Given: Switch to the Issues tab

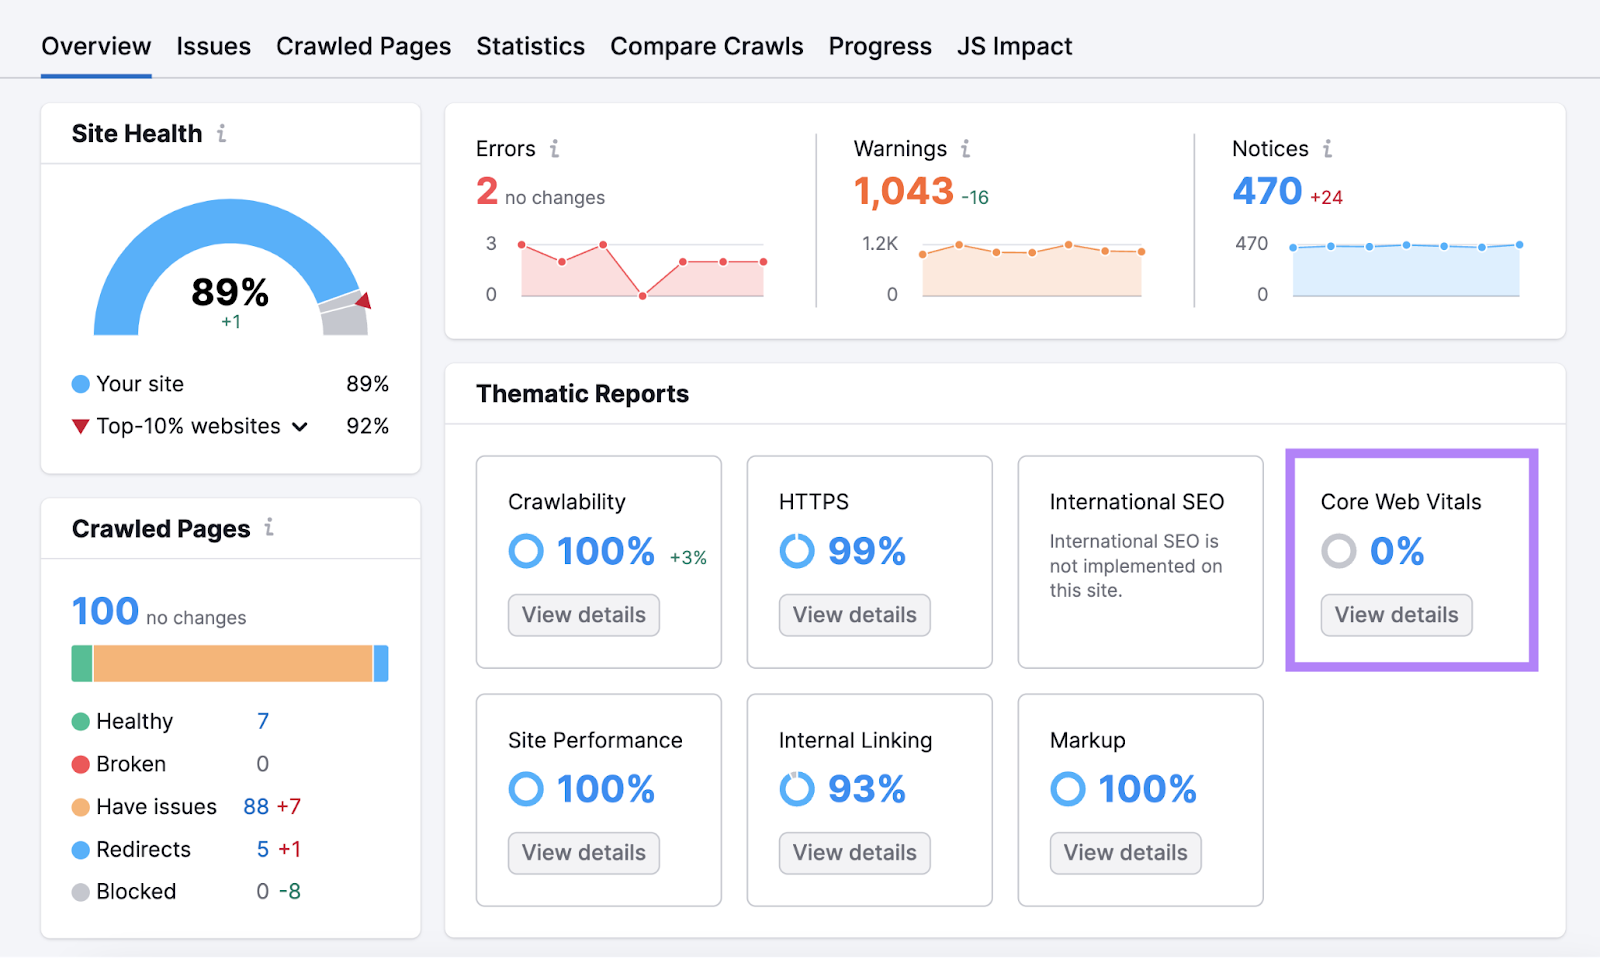Looking at the screenshot, I should (213, 46).
